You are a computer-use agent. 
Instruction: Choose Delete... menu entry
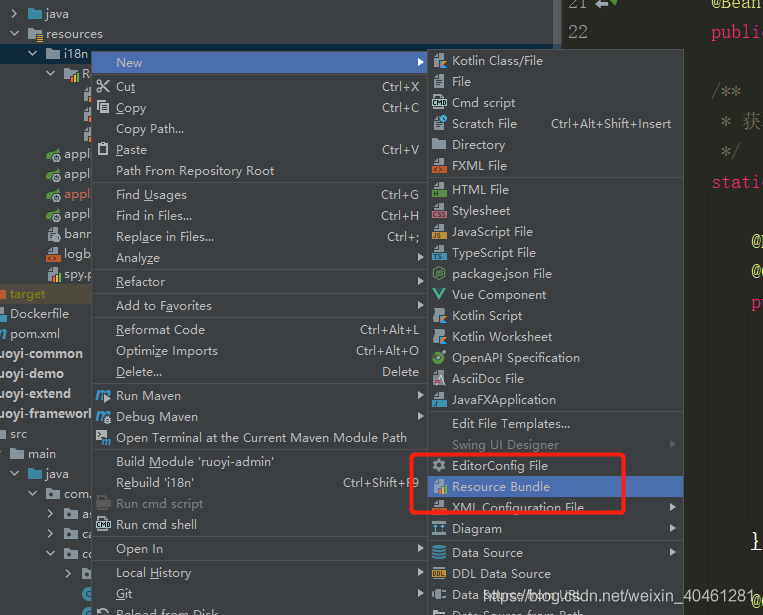[x=259, y=372]
